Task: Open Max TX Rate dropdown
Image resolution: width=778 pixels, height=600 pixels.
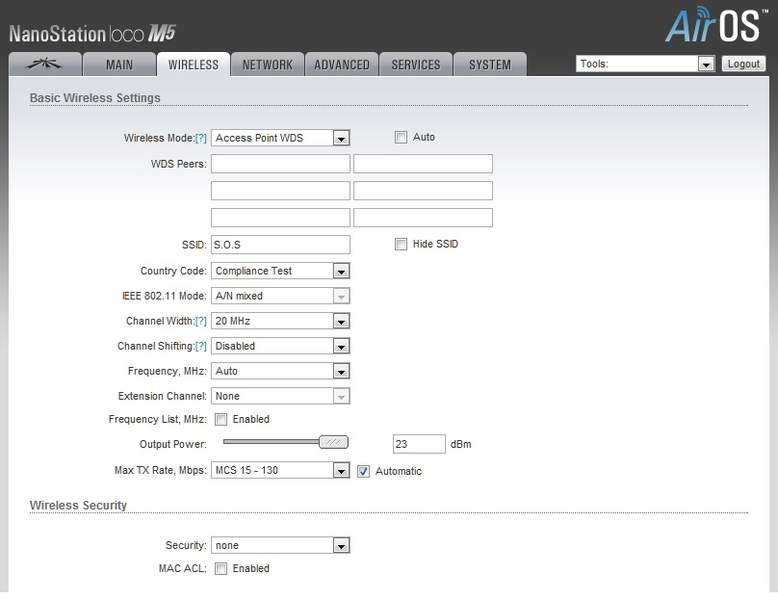Action: 280,470
